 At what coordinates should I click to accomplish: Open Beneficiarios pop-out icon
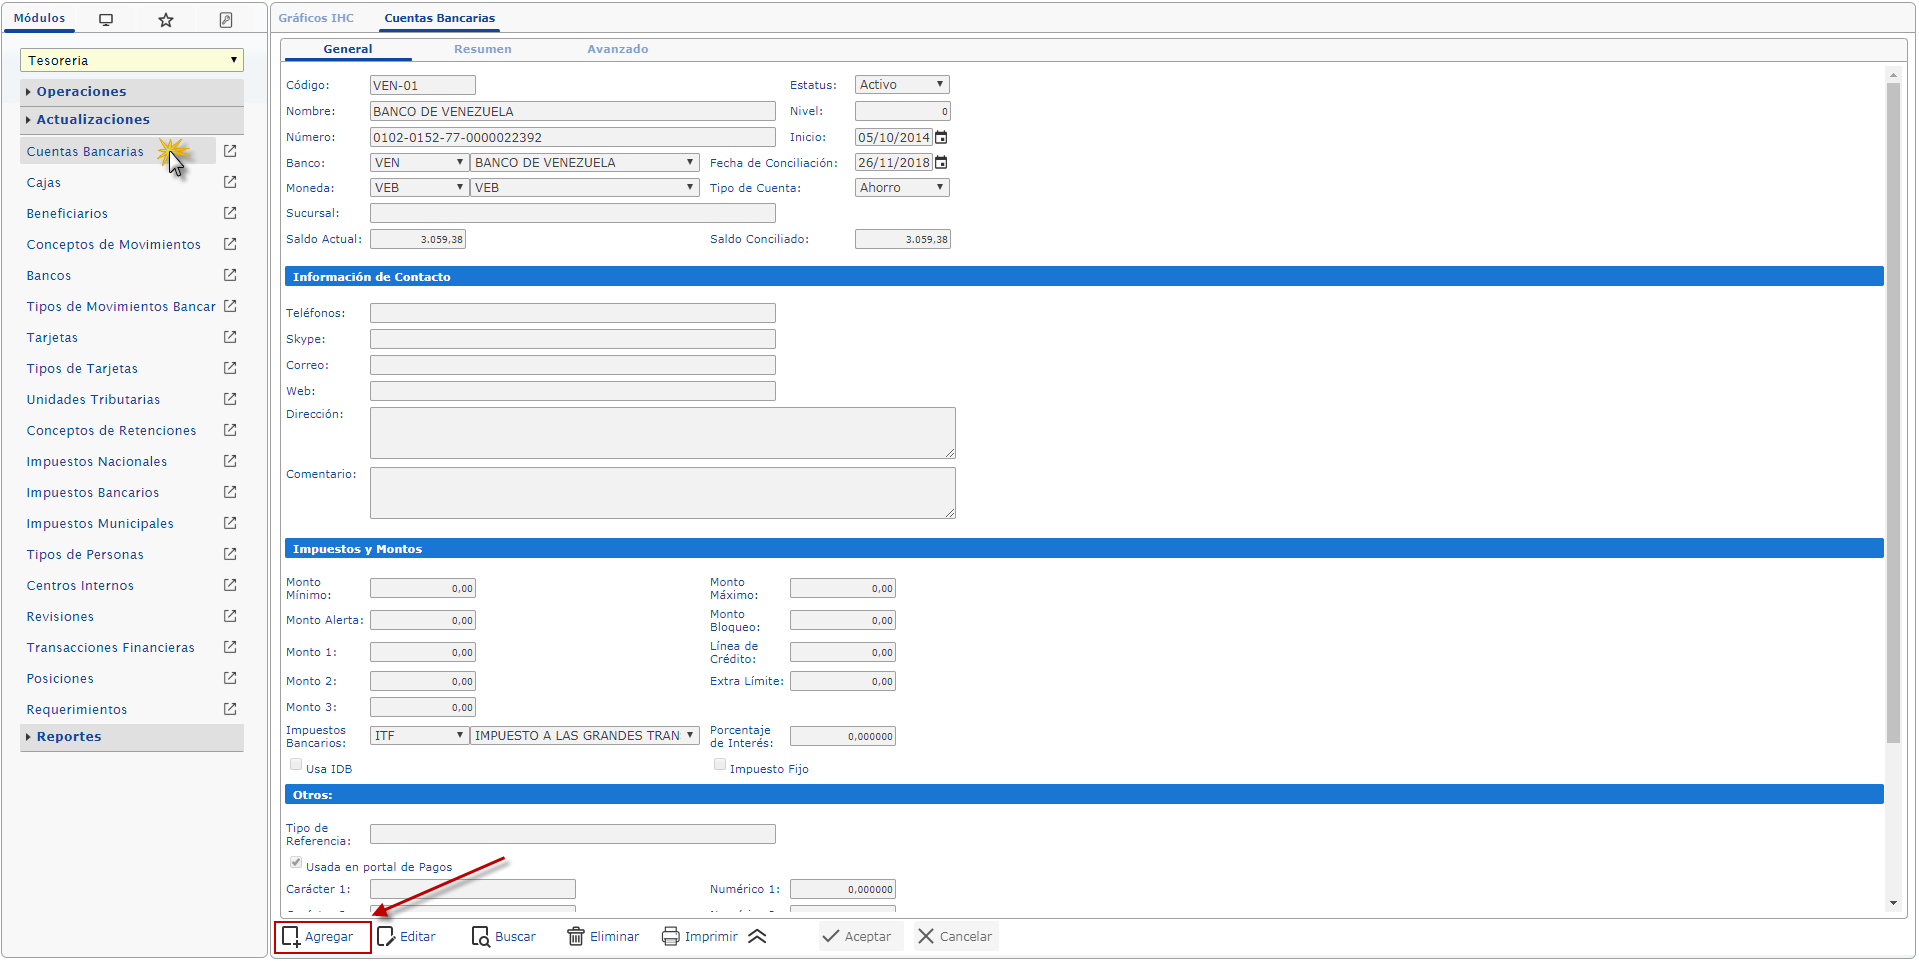(x=230, y=213)
